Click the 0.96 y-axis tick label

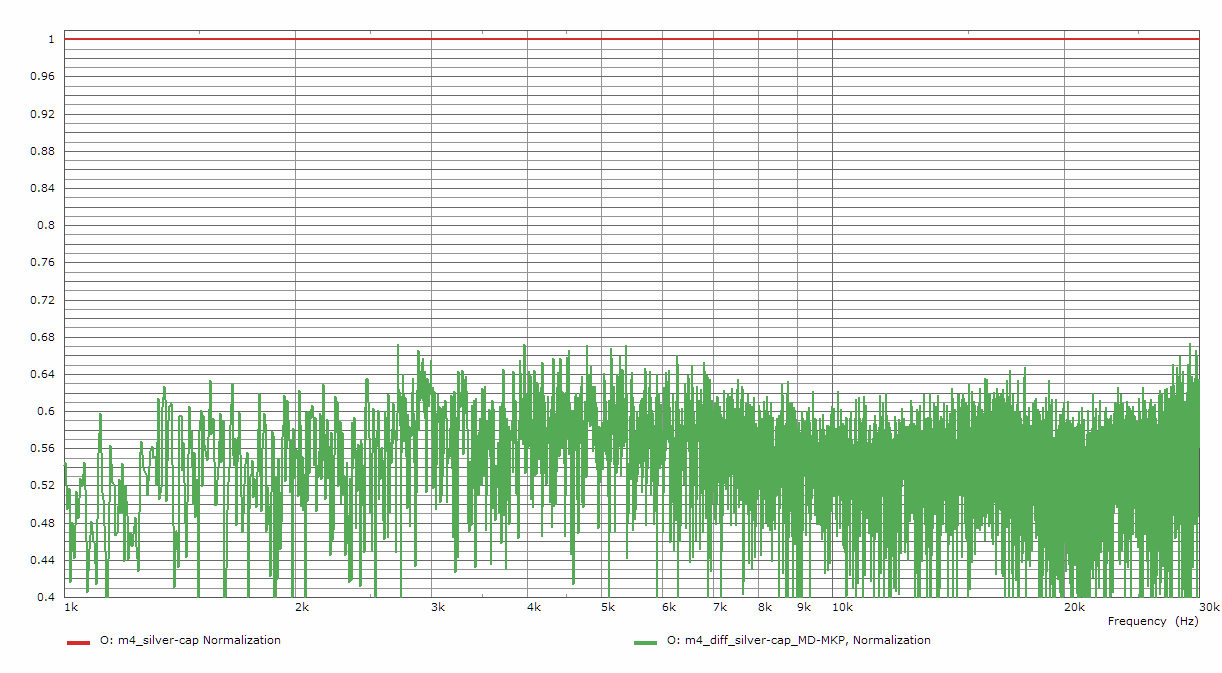coord(43,77)
